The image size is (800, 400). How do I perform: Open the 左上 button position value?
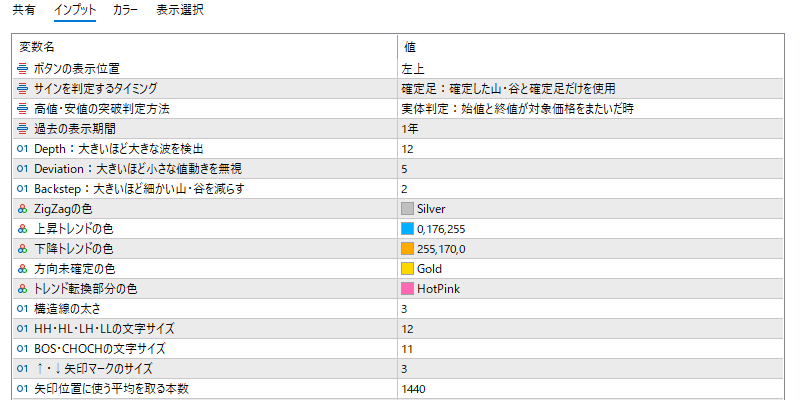(590, 68)
